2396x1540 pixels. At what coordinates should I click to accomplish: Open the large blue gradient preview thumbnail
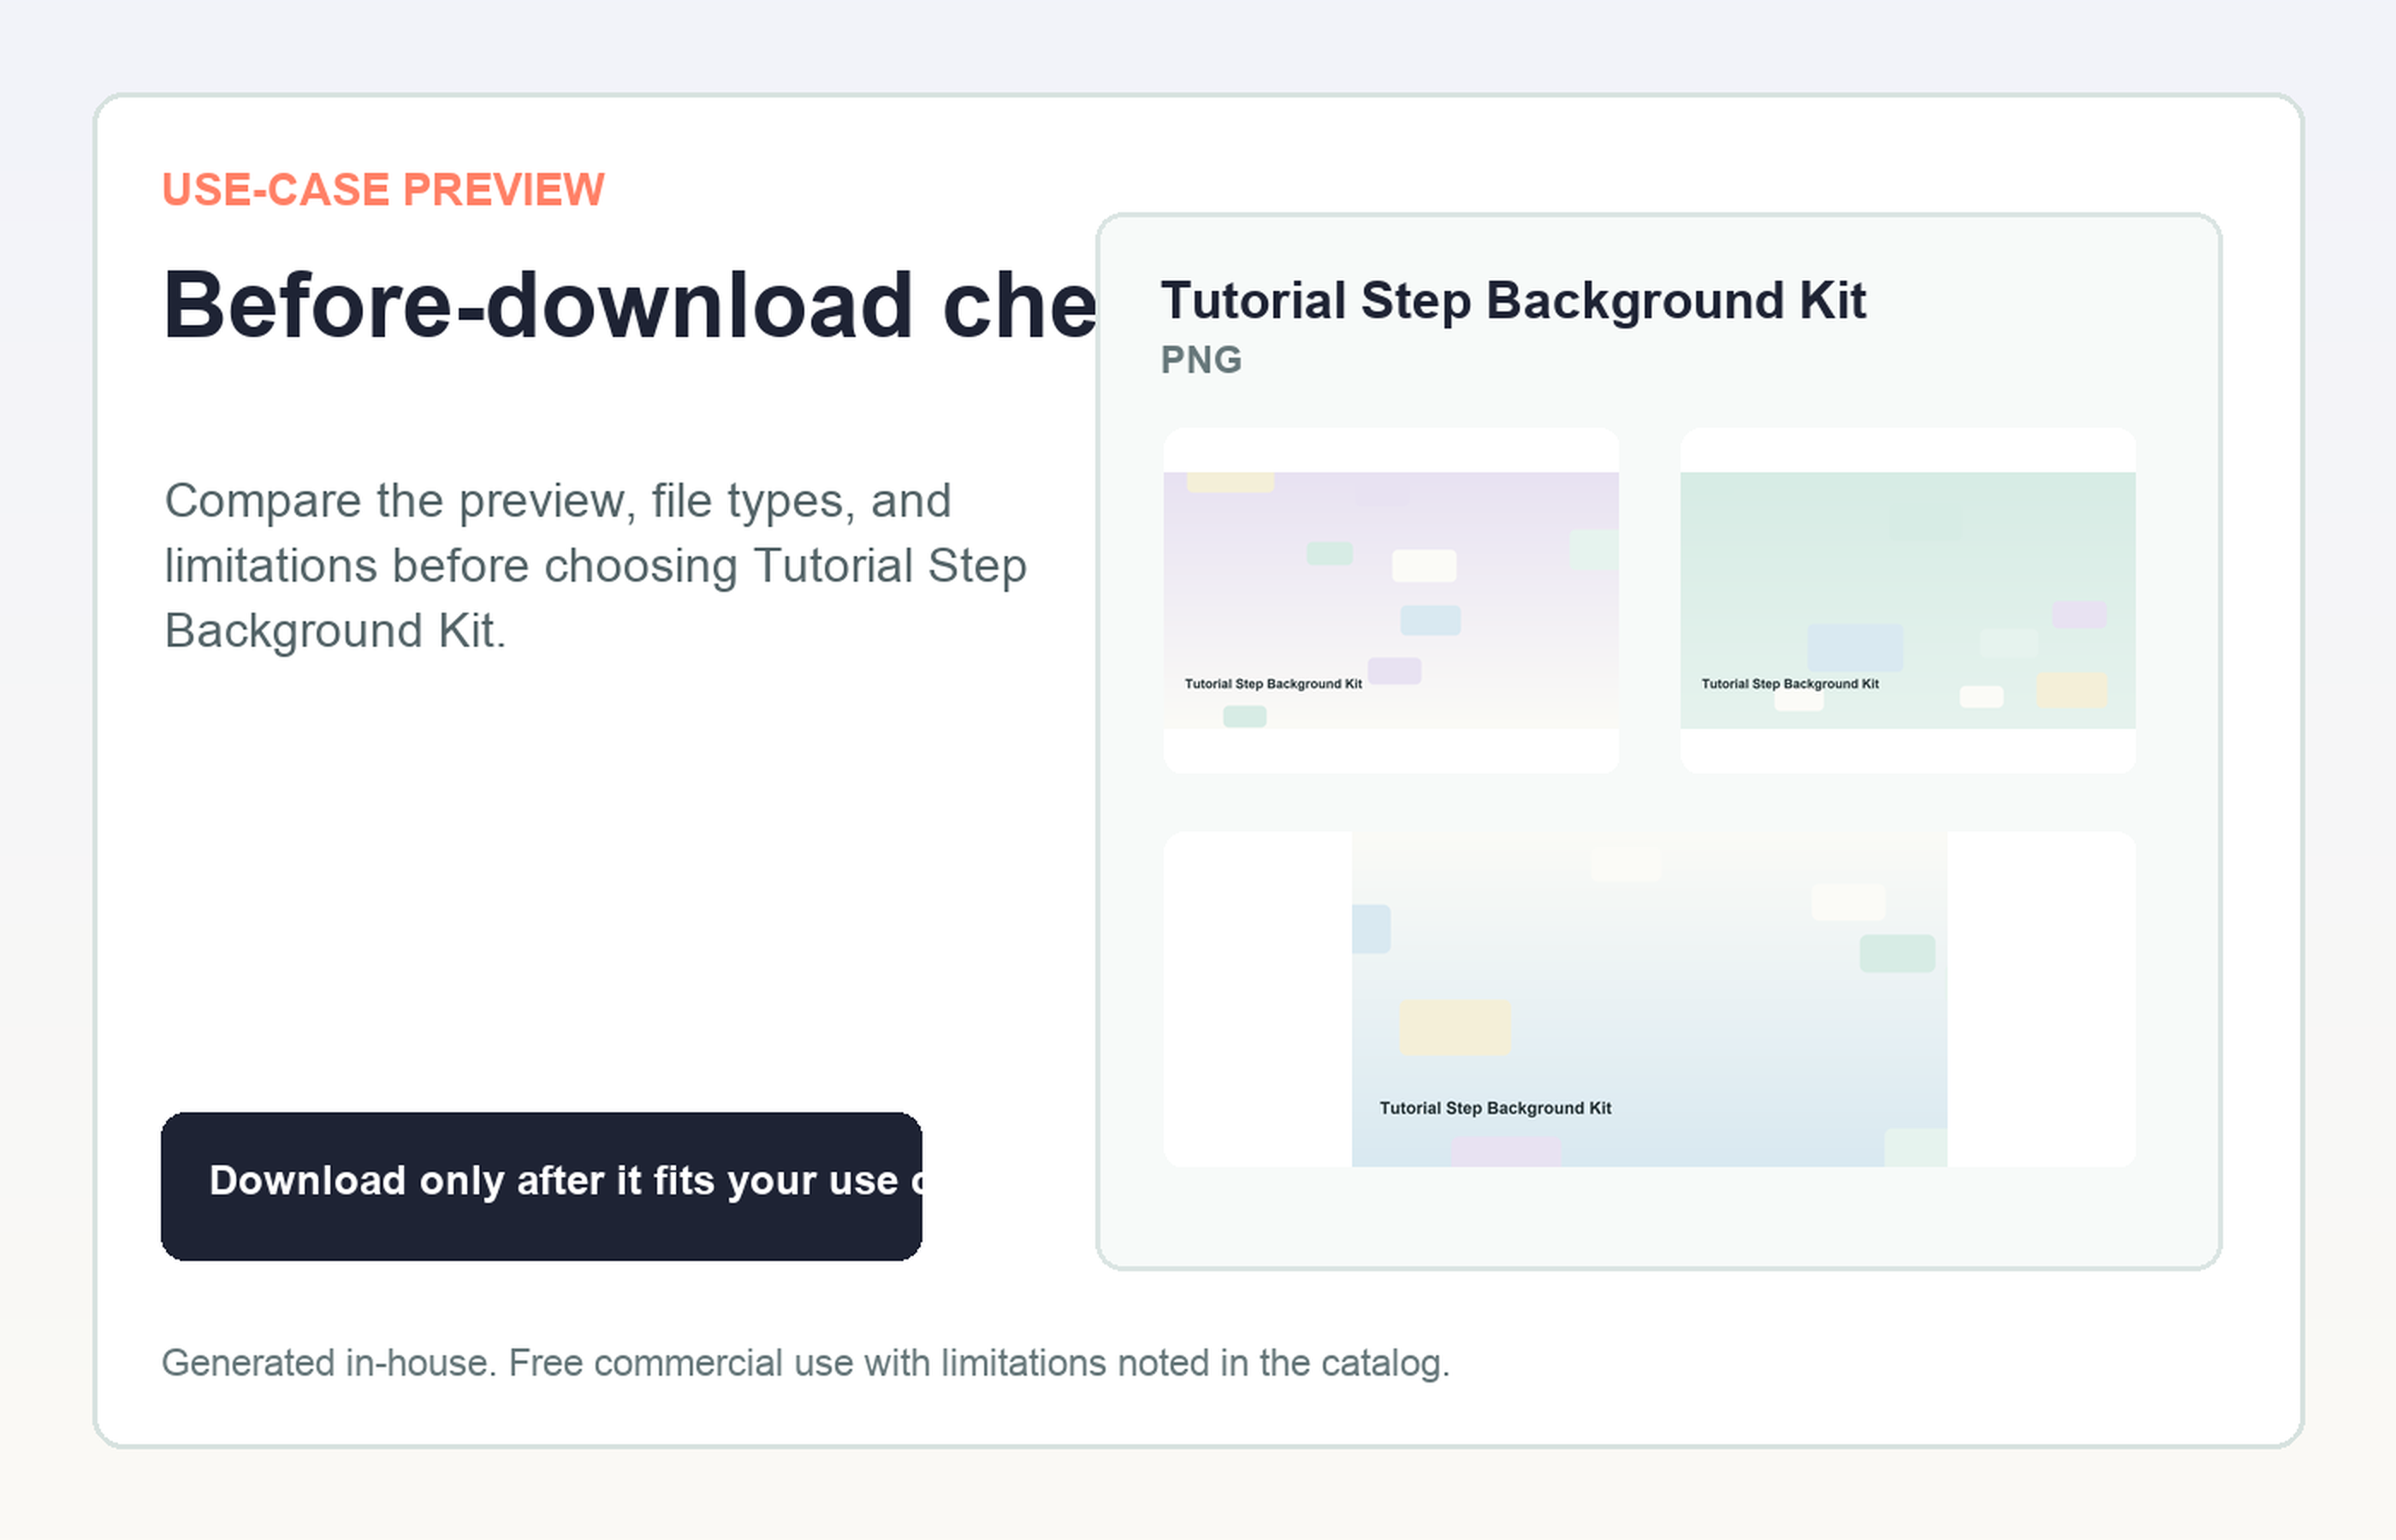coord(1649,999)
